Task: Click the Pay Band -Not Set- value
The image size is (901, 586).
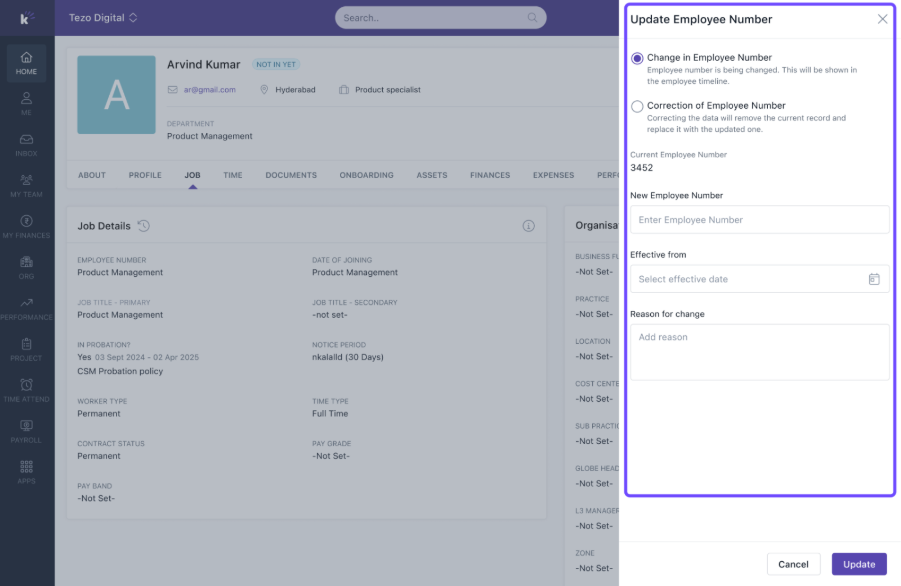Action: pyautogui.click(x=96, y=498)
